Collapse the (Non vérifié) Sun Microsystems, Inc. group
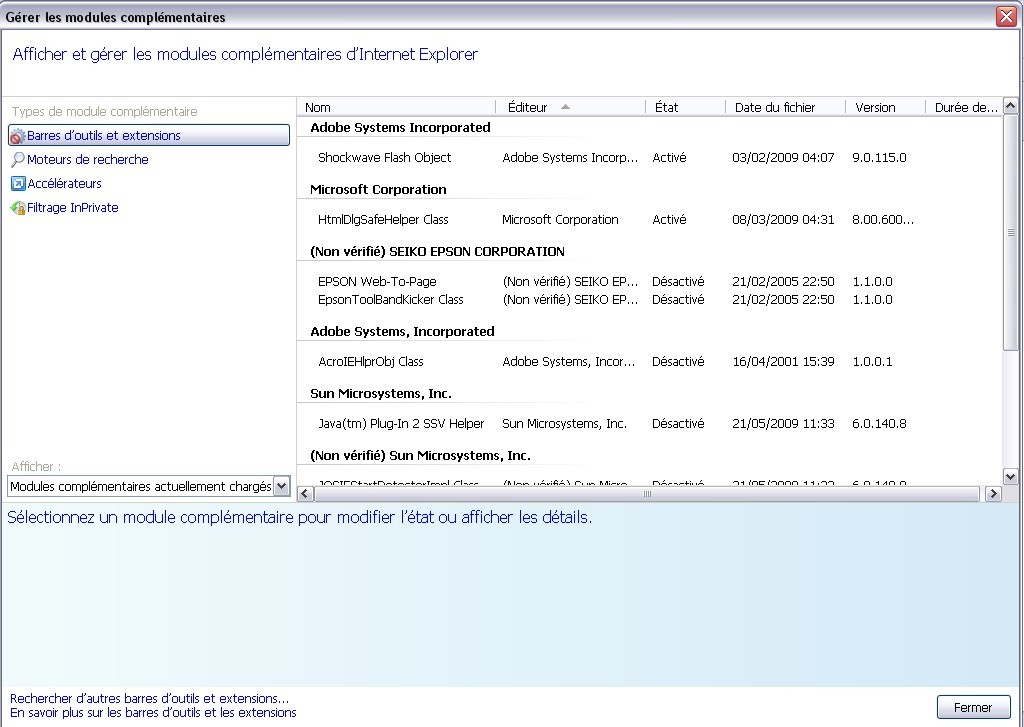Image resolution: width=1024 pixels, height=727 pixels. [x=421, y=455]
